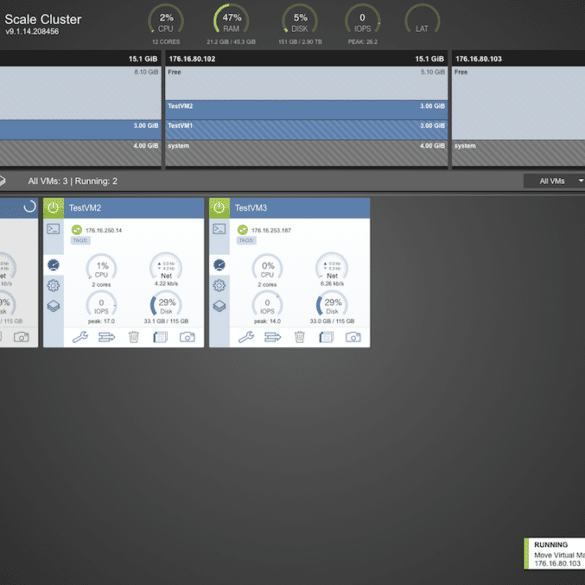Click the TAGS label on TestVM3
Image resolution: width=585 pixels, height=585 pixels.
click(x=247, y=240)
